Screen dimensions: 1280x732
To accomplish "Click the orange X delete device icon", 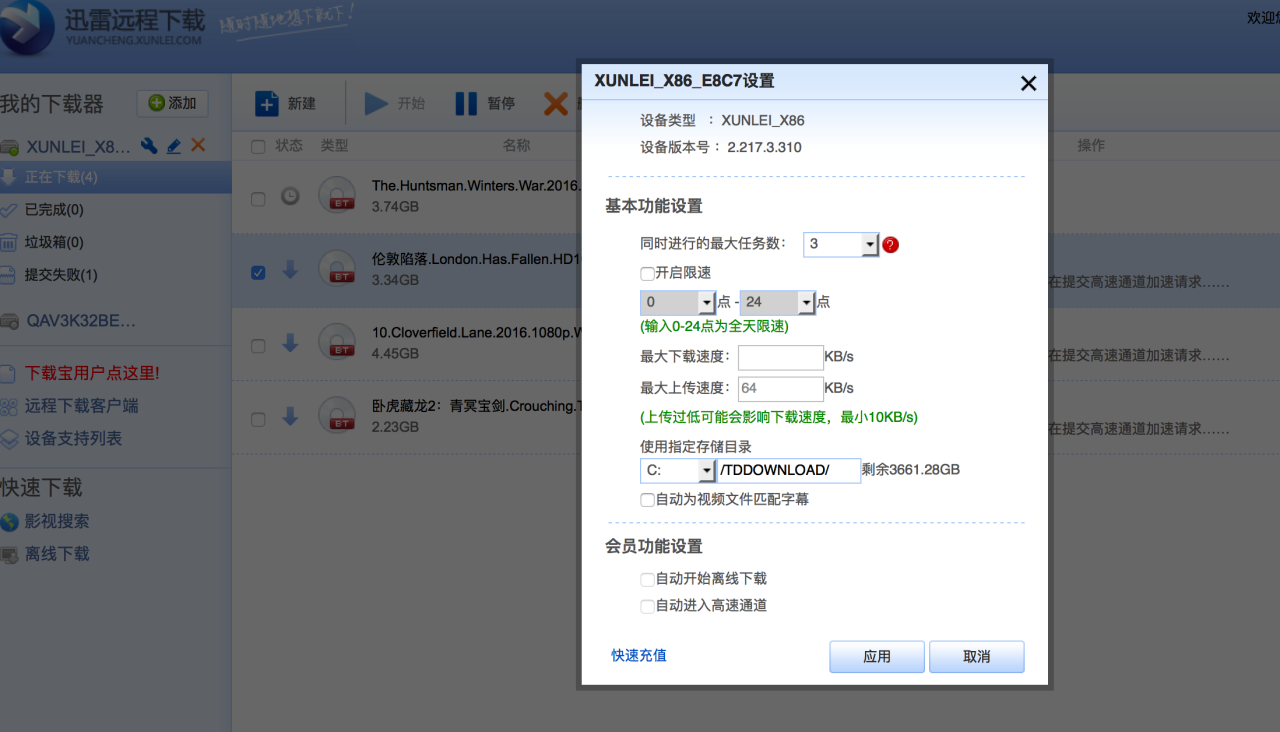I will pyautogui.click(x=198, y=145).
